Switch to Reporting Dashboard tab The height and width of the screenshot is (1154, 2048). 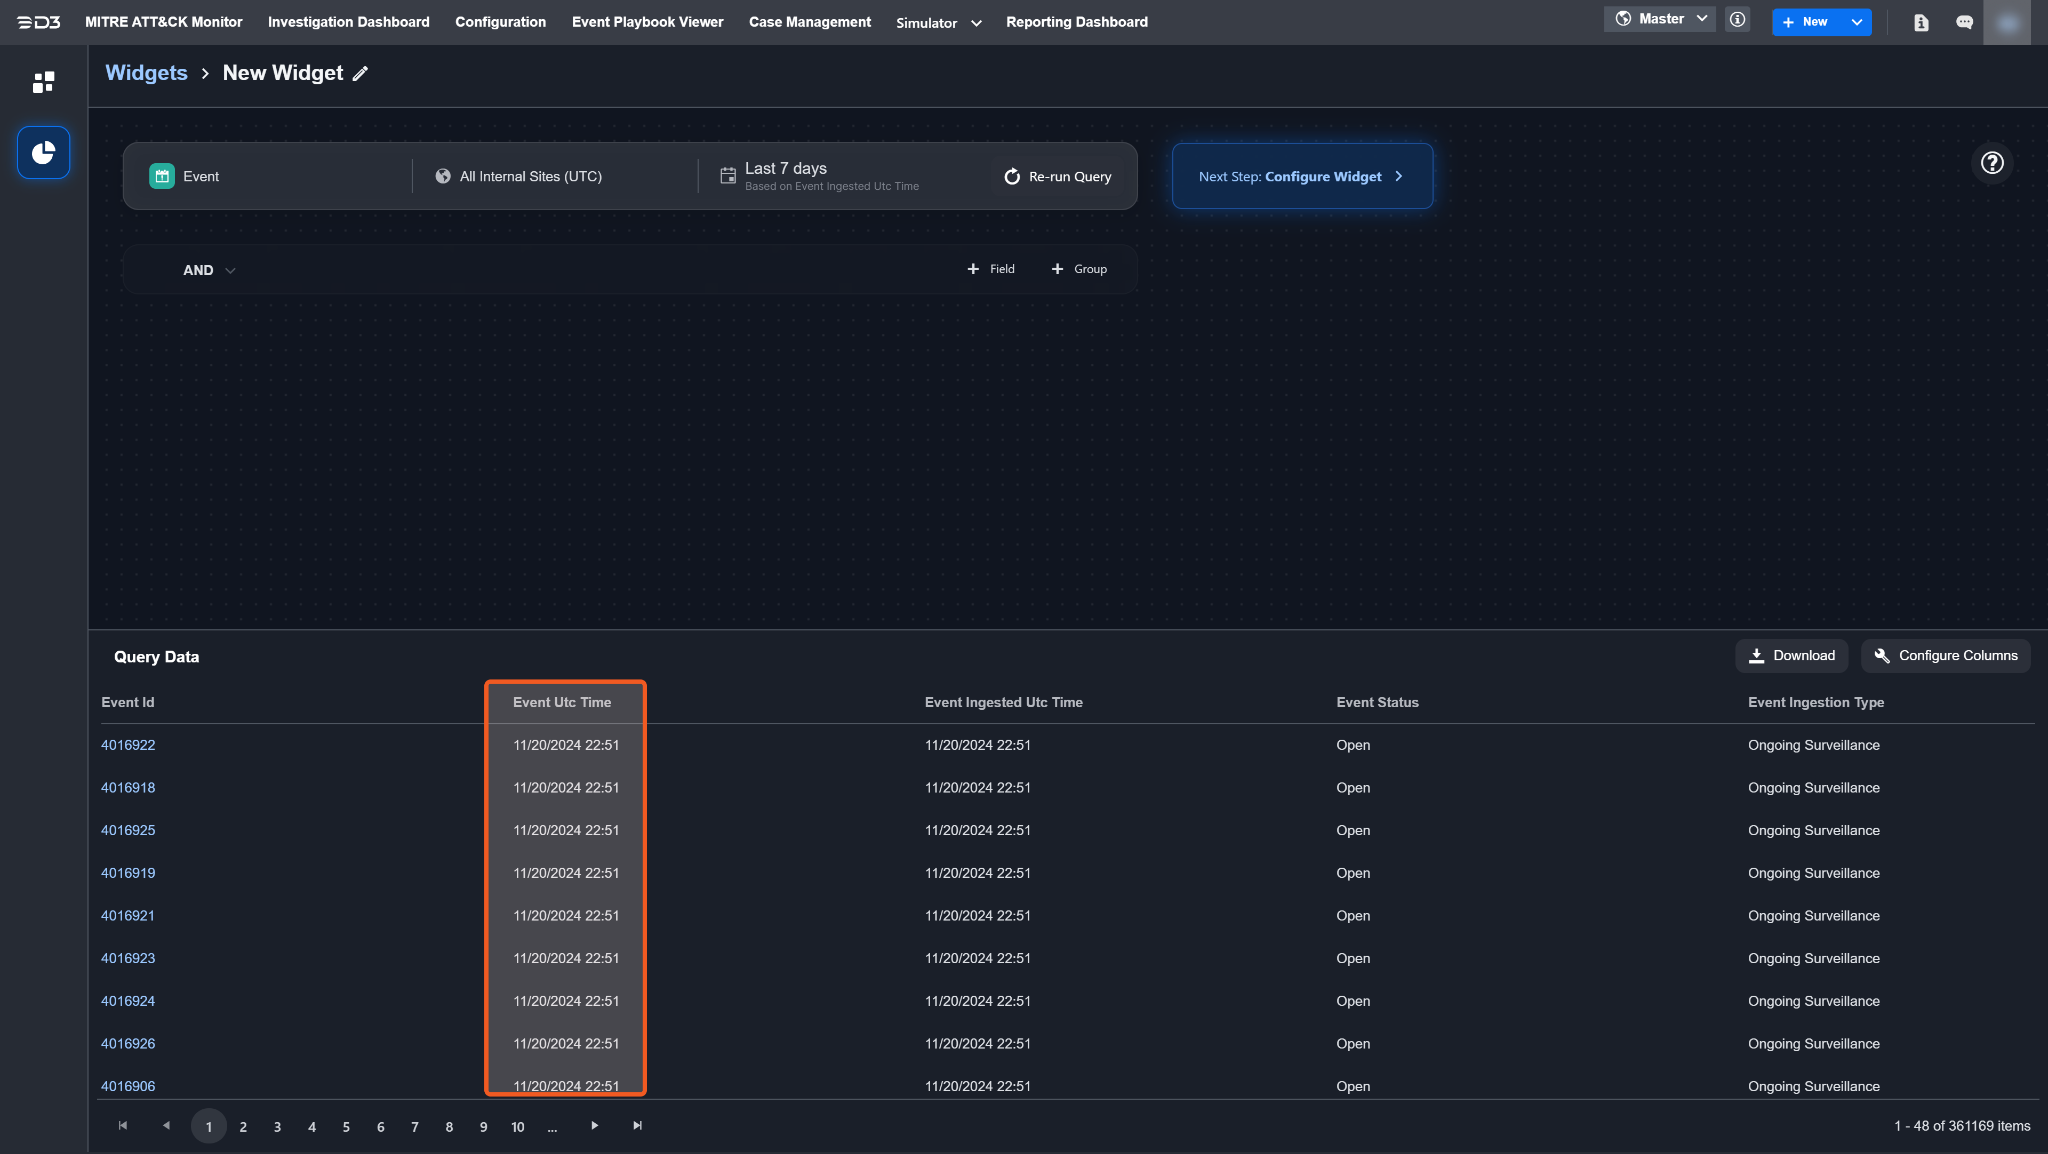click(1076, 22)
